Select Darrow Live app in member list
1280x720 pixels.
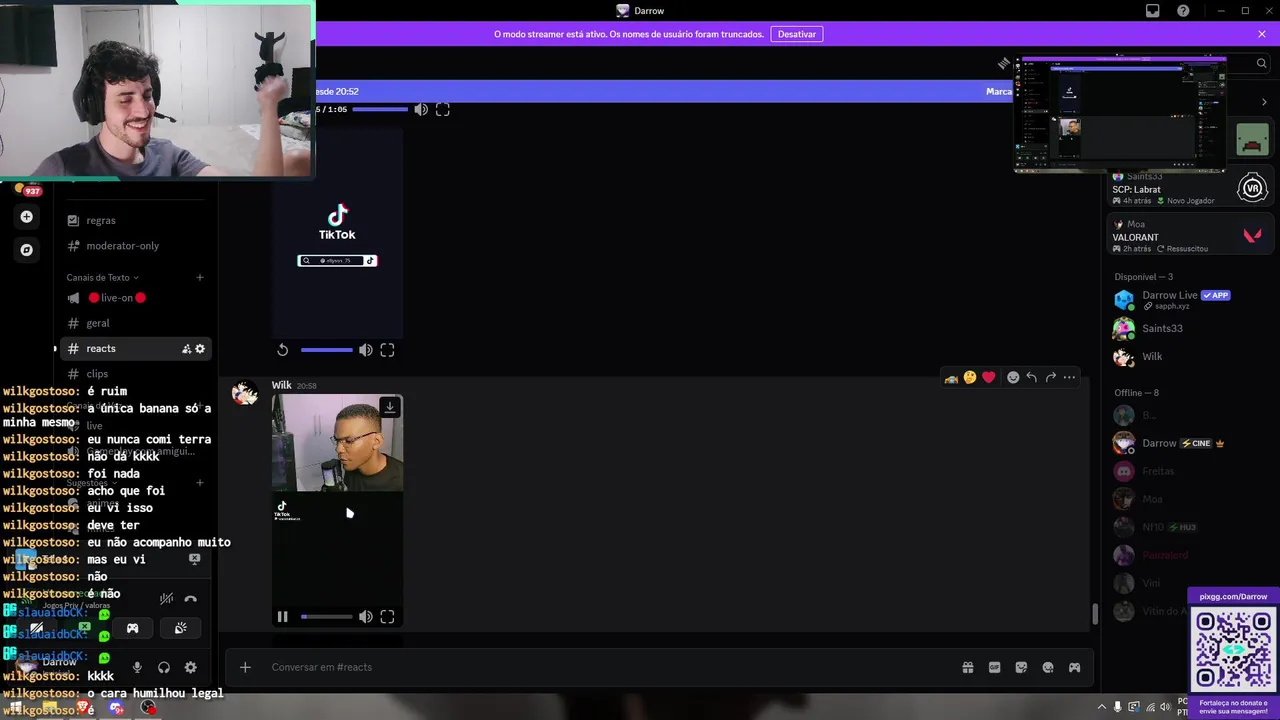(x=1186, y=300)
